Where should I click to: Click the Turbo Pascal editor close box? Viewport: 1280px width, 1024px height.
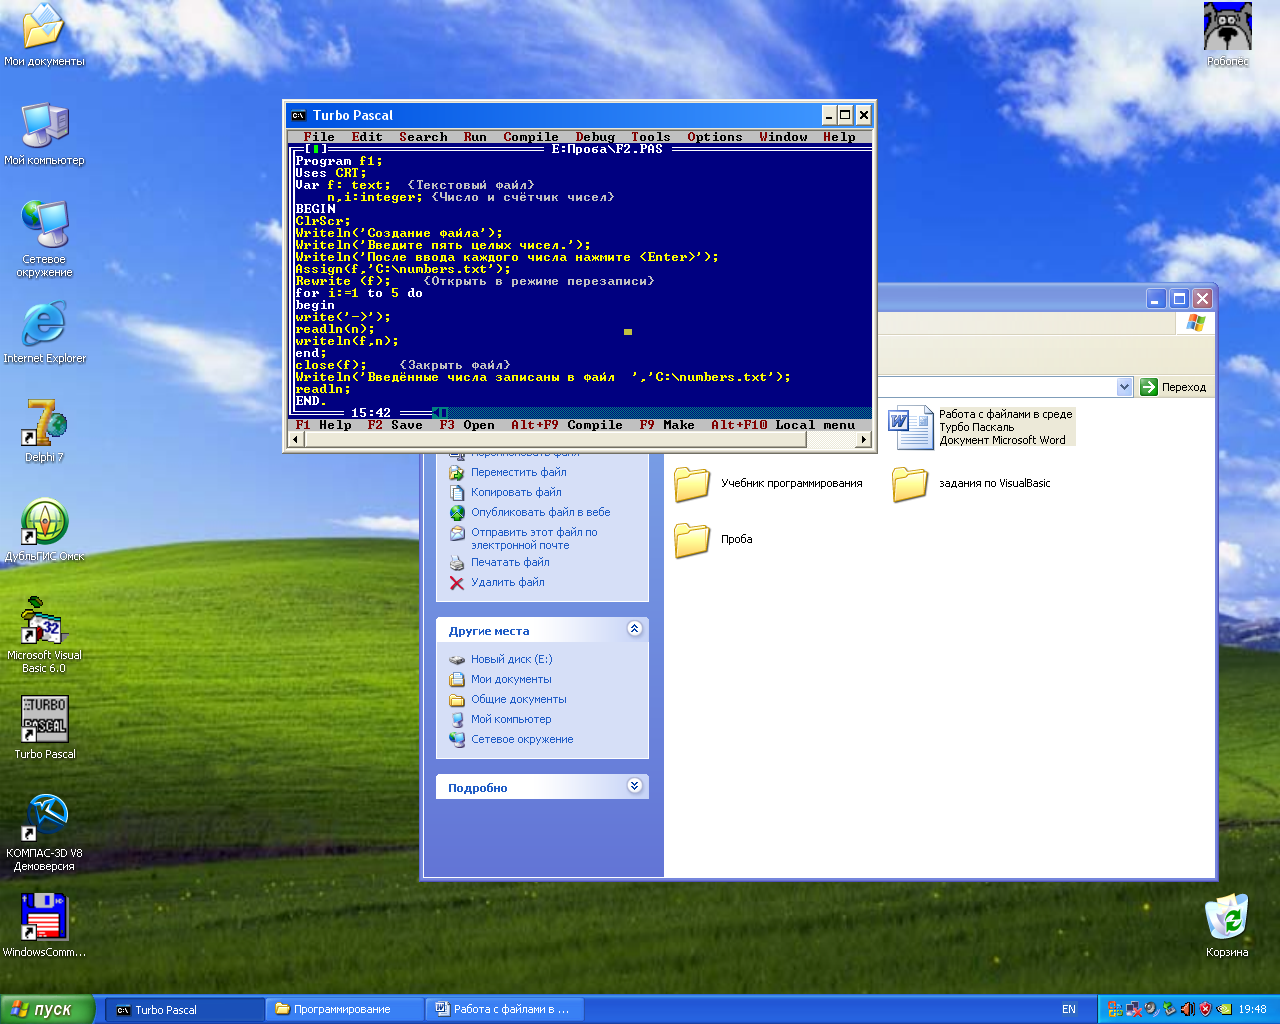[316, 149]
